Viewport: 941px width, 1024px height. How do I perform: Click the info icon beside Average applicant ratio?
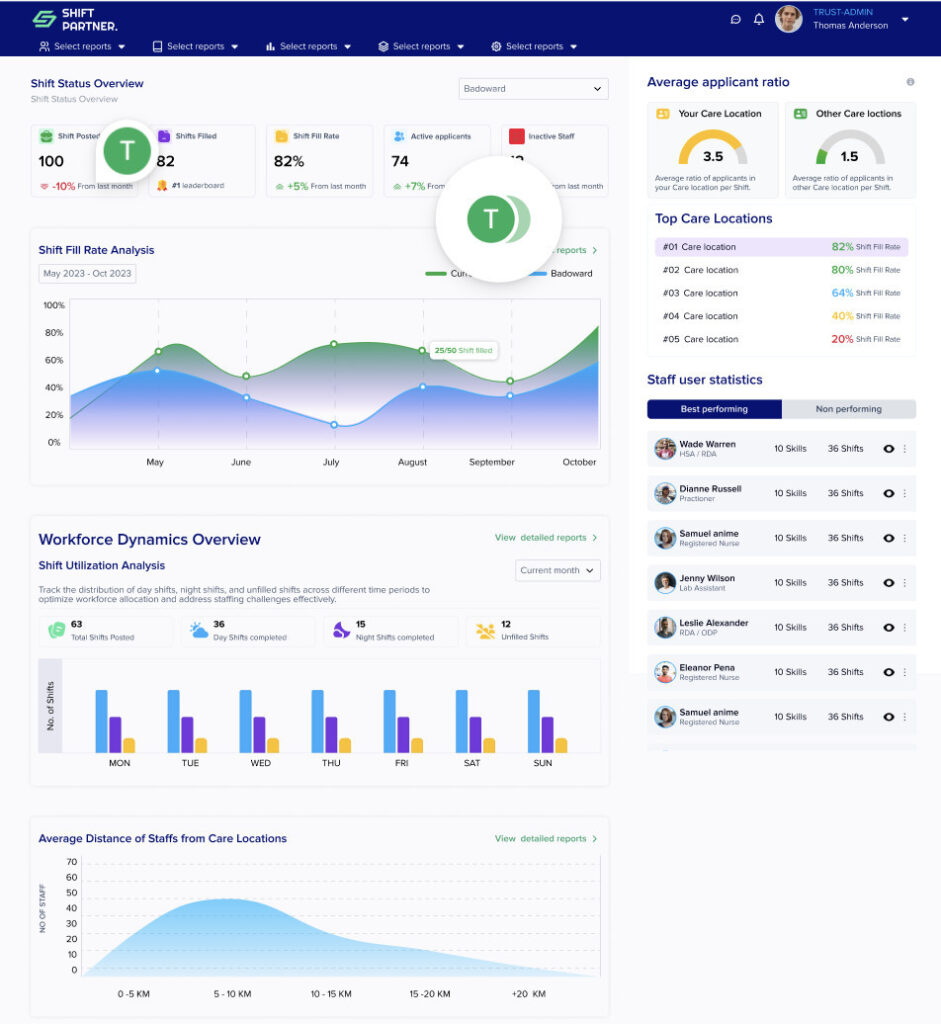point(909,81)
